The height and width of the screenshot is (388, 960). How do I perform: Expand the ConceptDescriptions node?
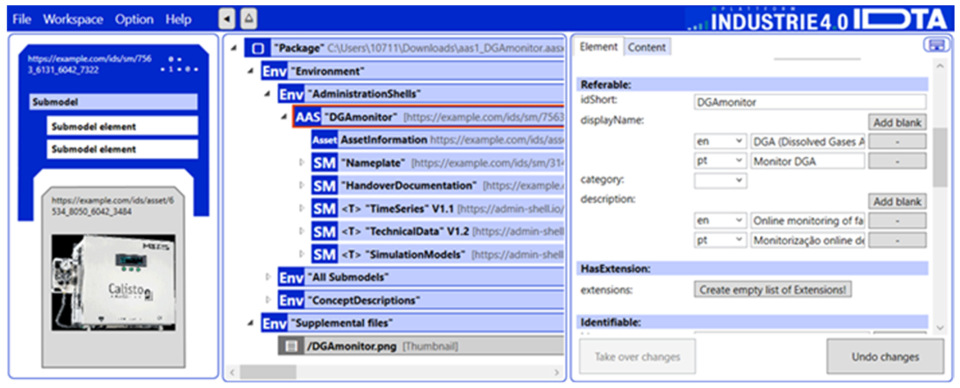point(267,300)
